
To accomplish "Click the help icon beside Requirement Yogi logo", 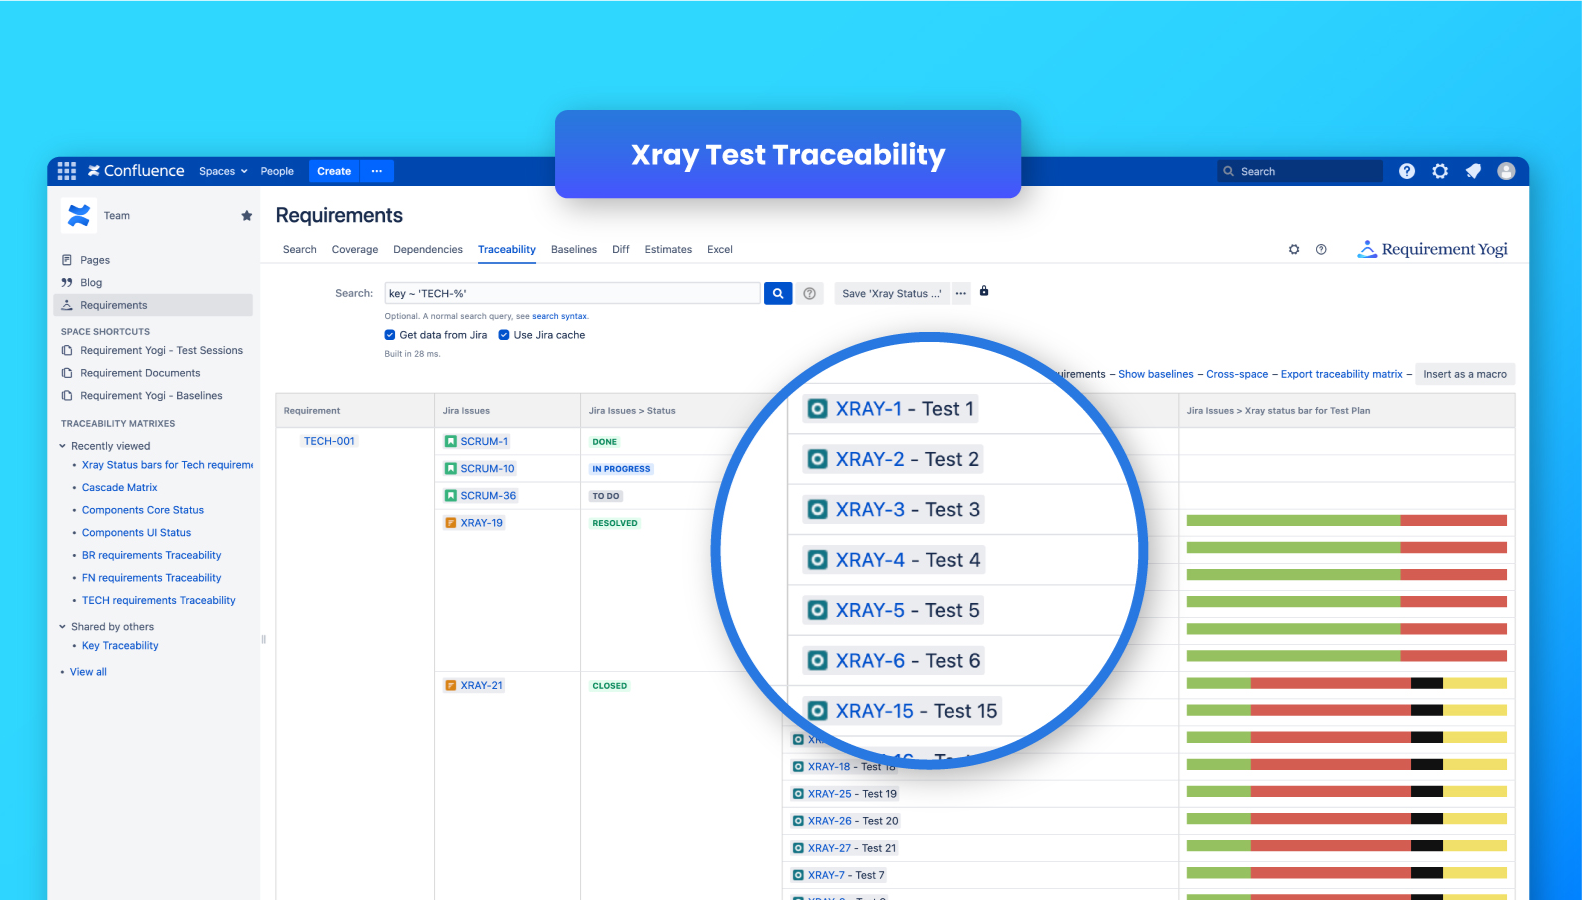I will point(1321,249).
